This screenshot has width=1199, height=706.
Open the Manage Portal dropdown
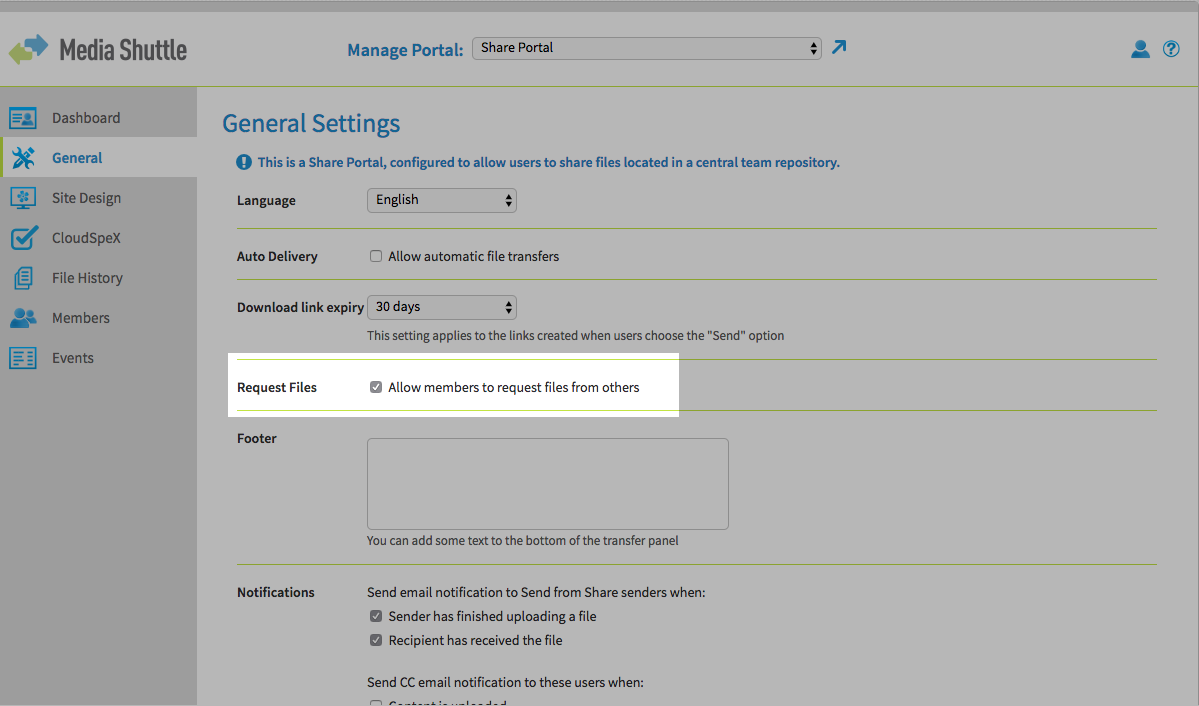tap(647, 48)
